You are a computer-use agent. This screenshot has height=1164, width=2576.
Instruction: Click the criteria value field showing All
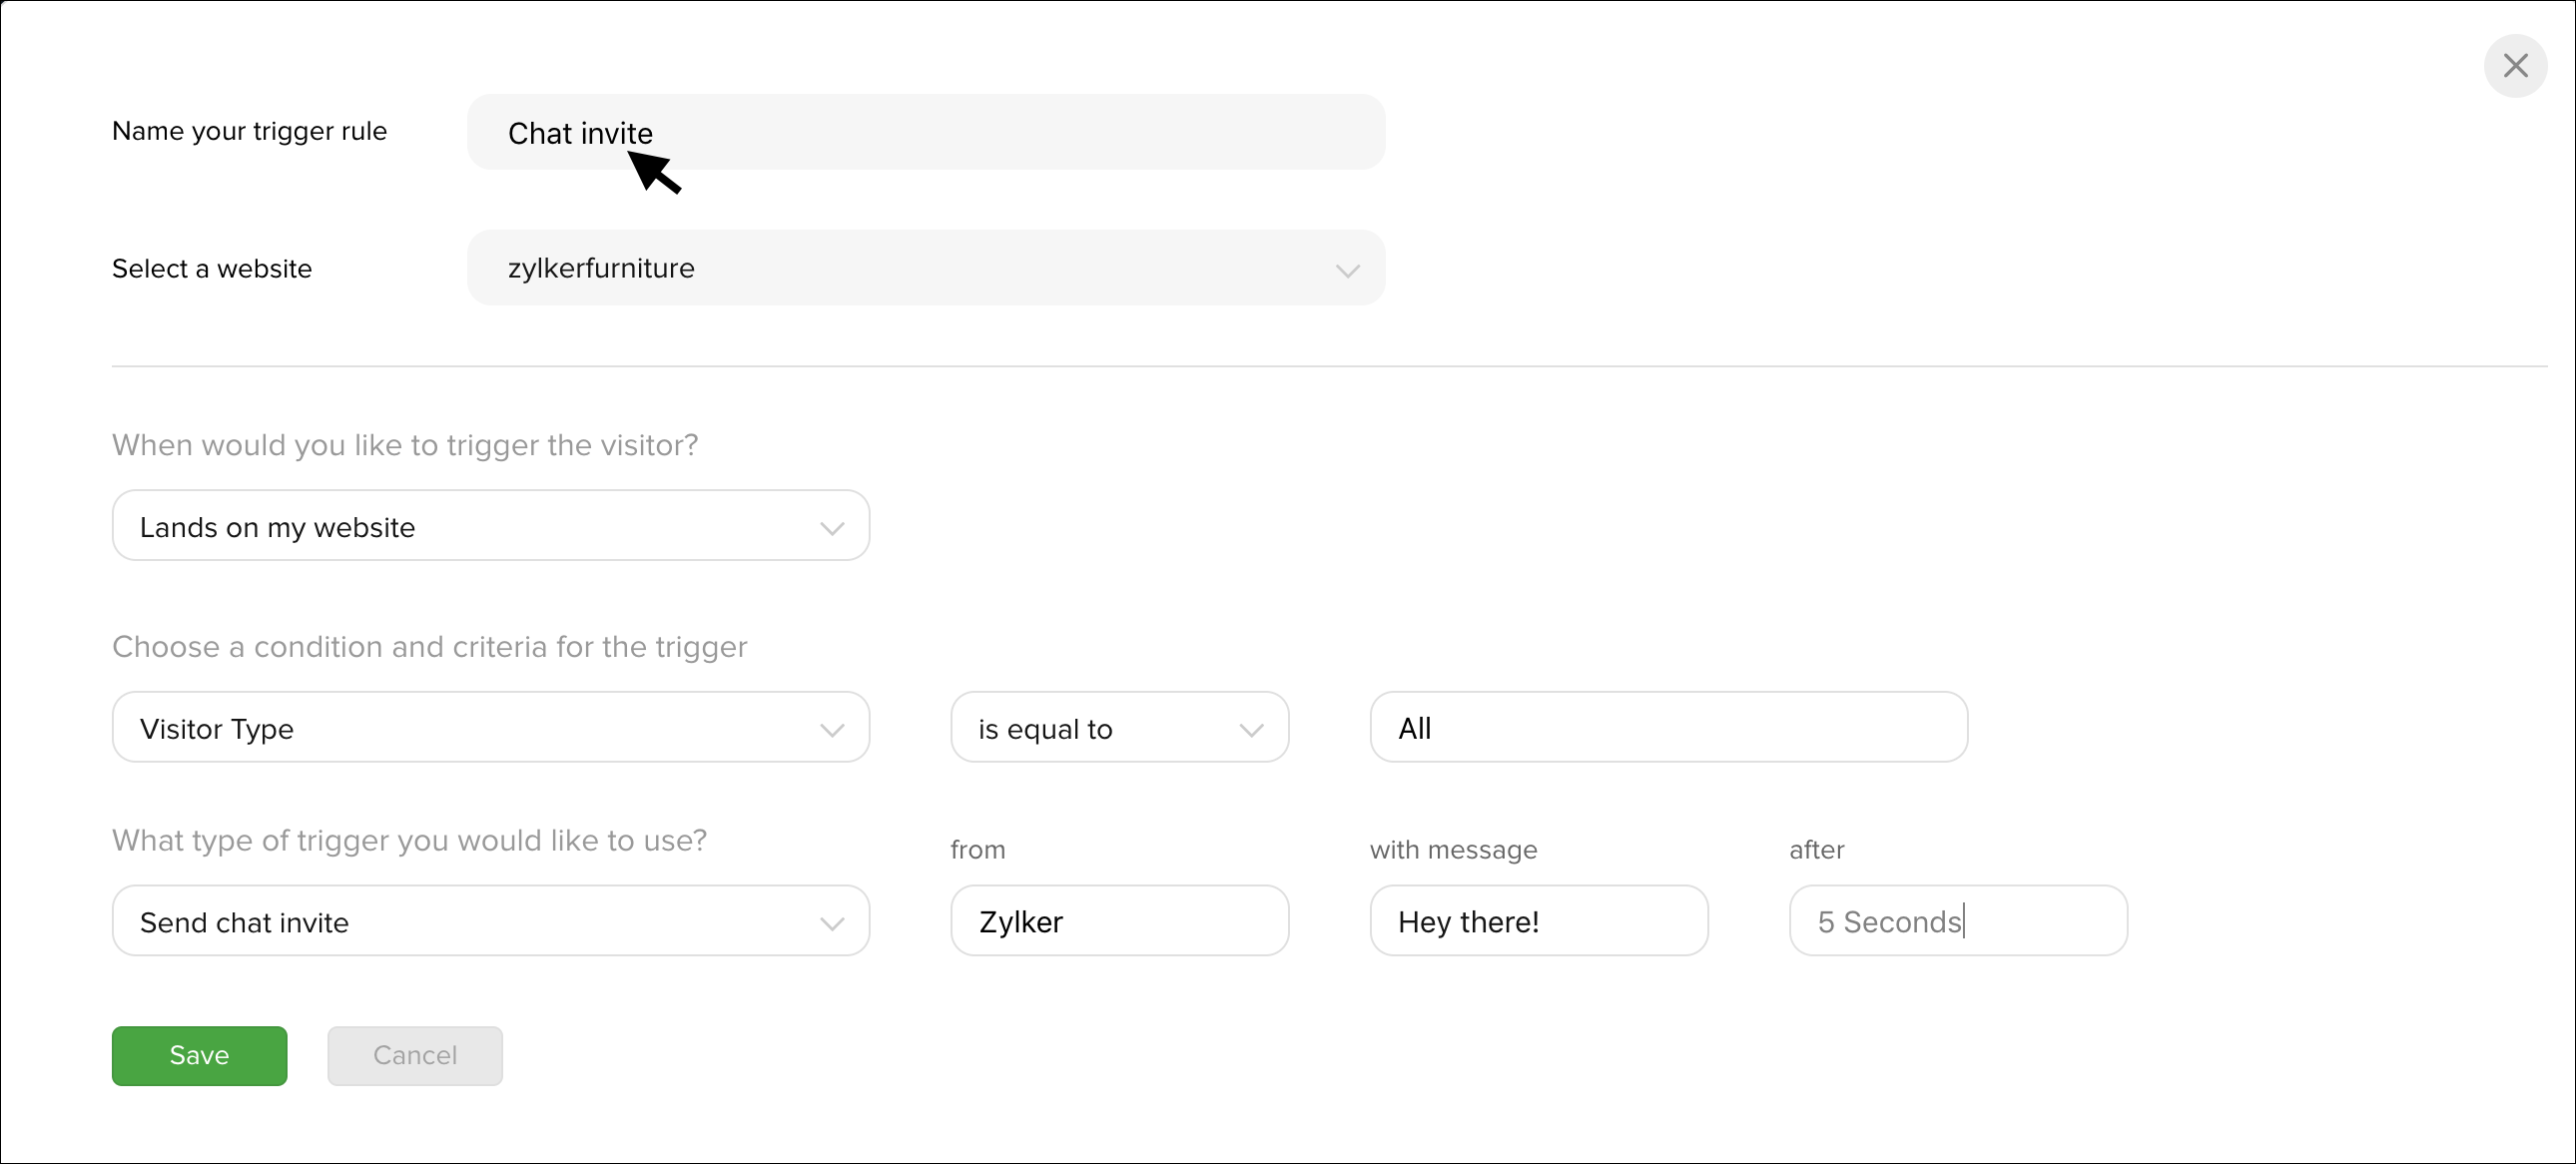click(x=1668, y=728)
